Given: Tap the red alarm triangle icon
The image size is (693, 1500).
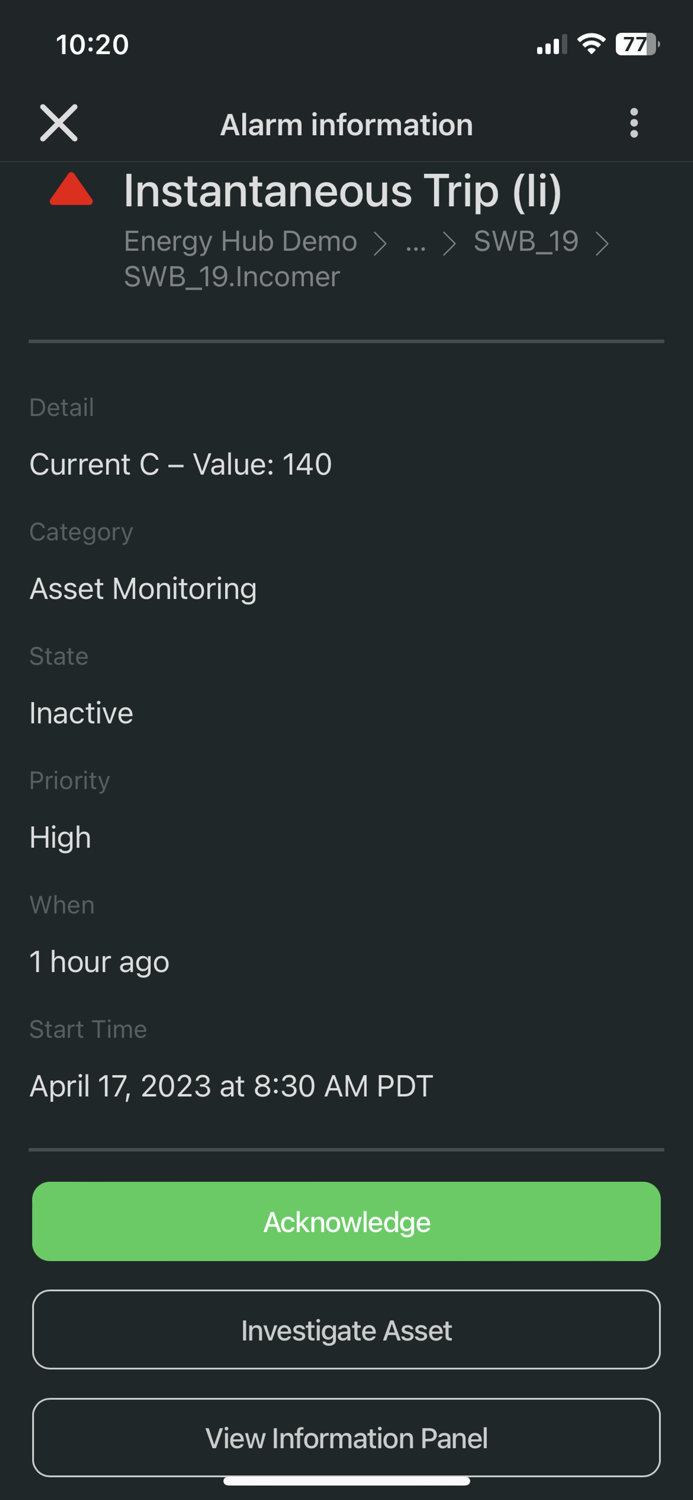Looking at the screenshot, I should point(71,190).
